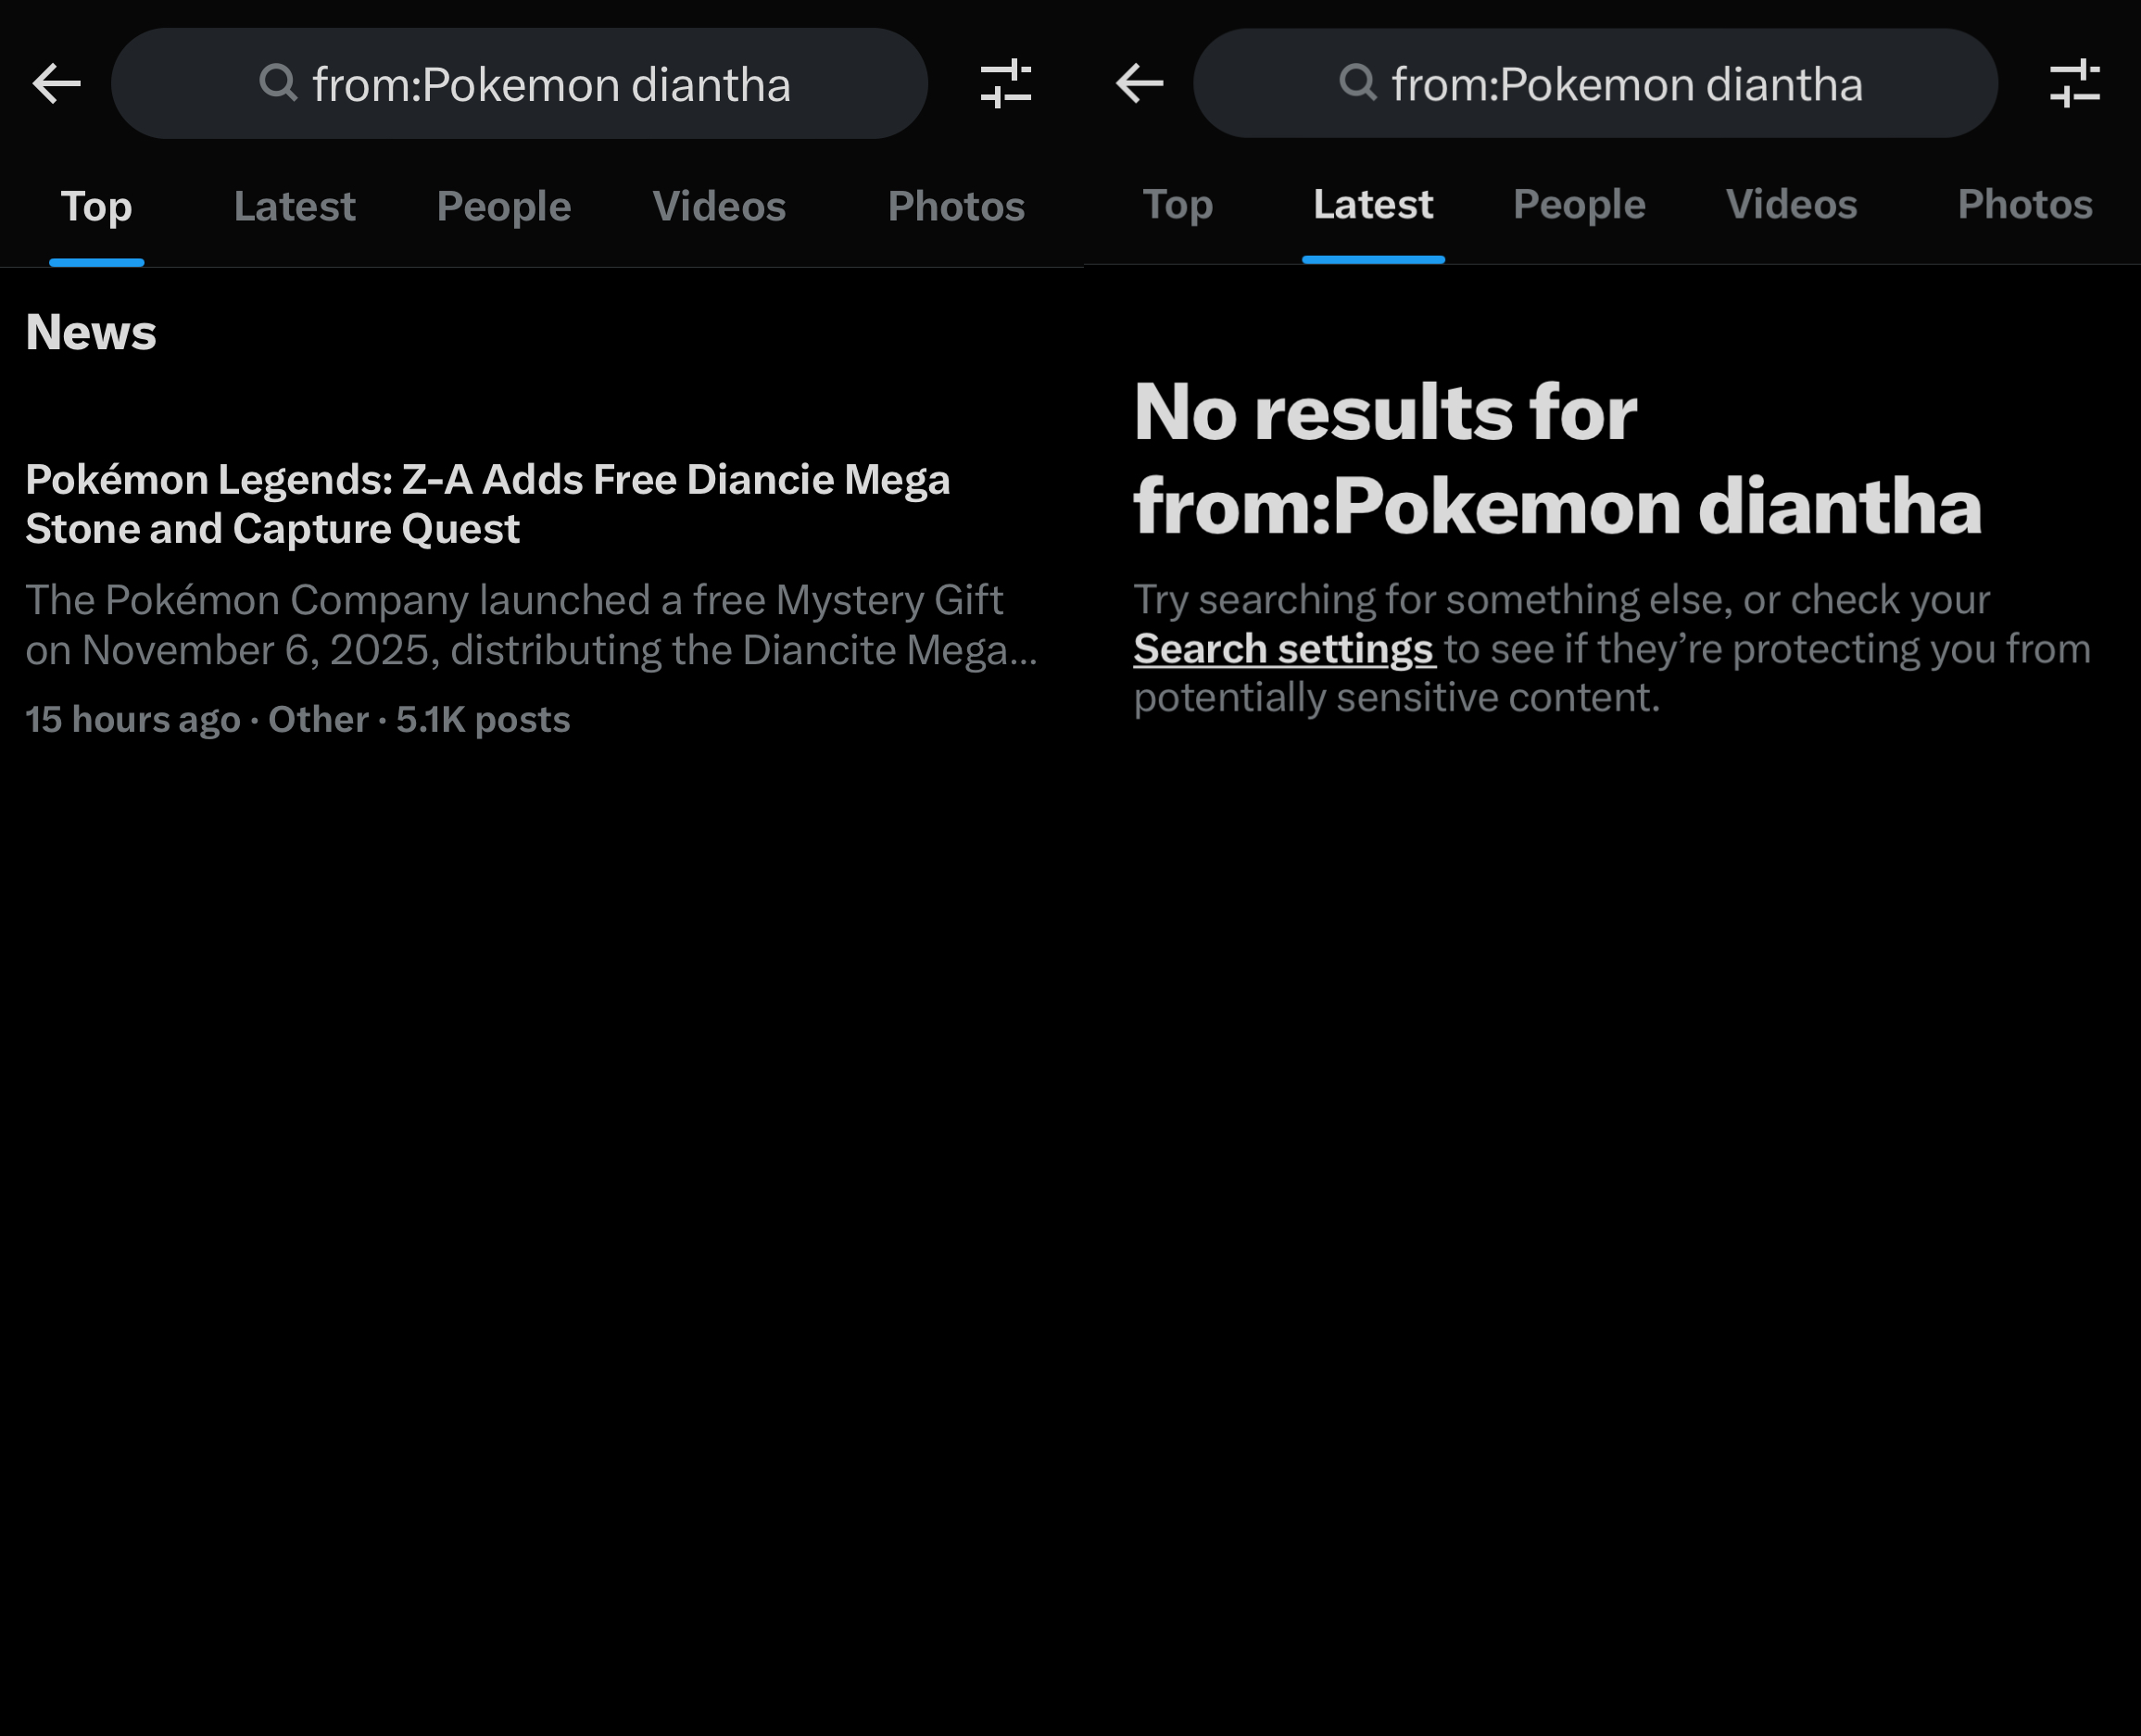Click the back arrow in right panel
The image size is (2141, 1736).
click(x=1139, y=83)
